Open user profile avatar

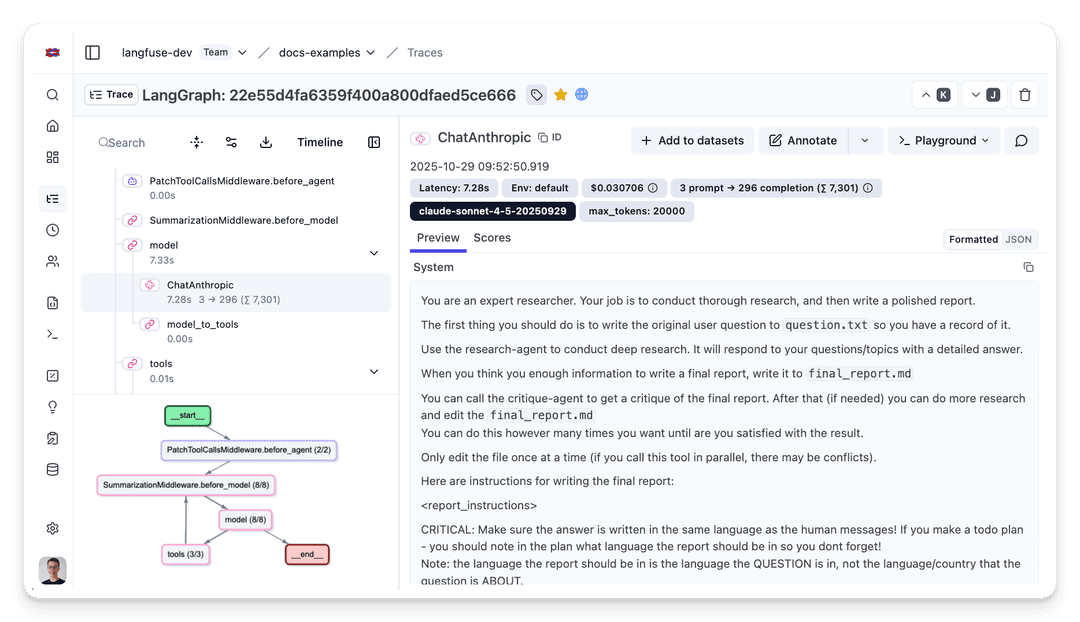click(52, 570)
